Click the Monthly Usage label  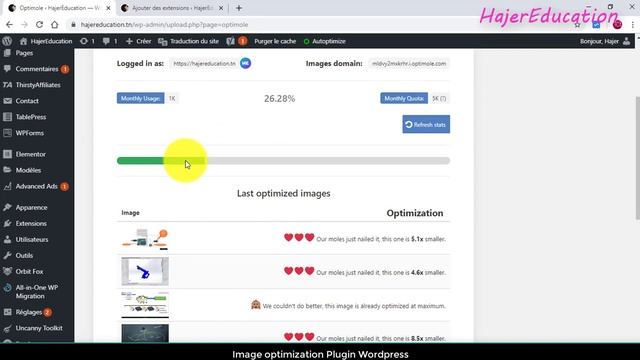140,98
